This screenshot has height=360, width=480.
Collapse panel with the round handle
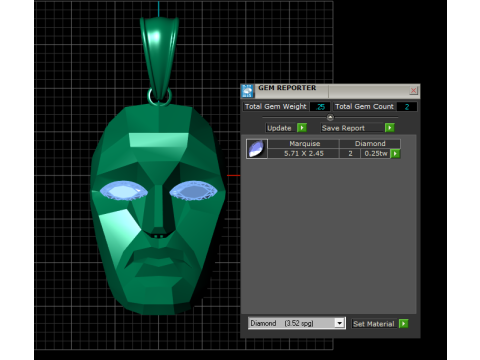coord(330,117)
